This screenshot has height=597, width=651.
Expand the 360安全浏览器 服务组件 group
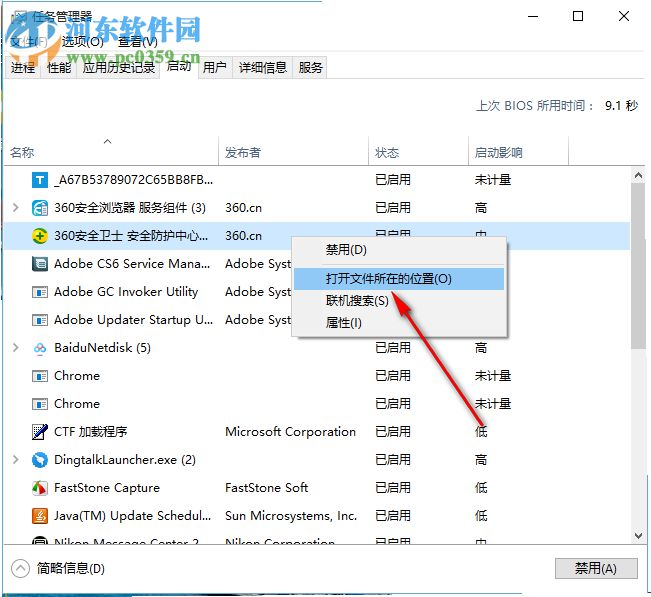(15, 208)
